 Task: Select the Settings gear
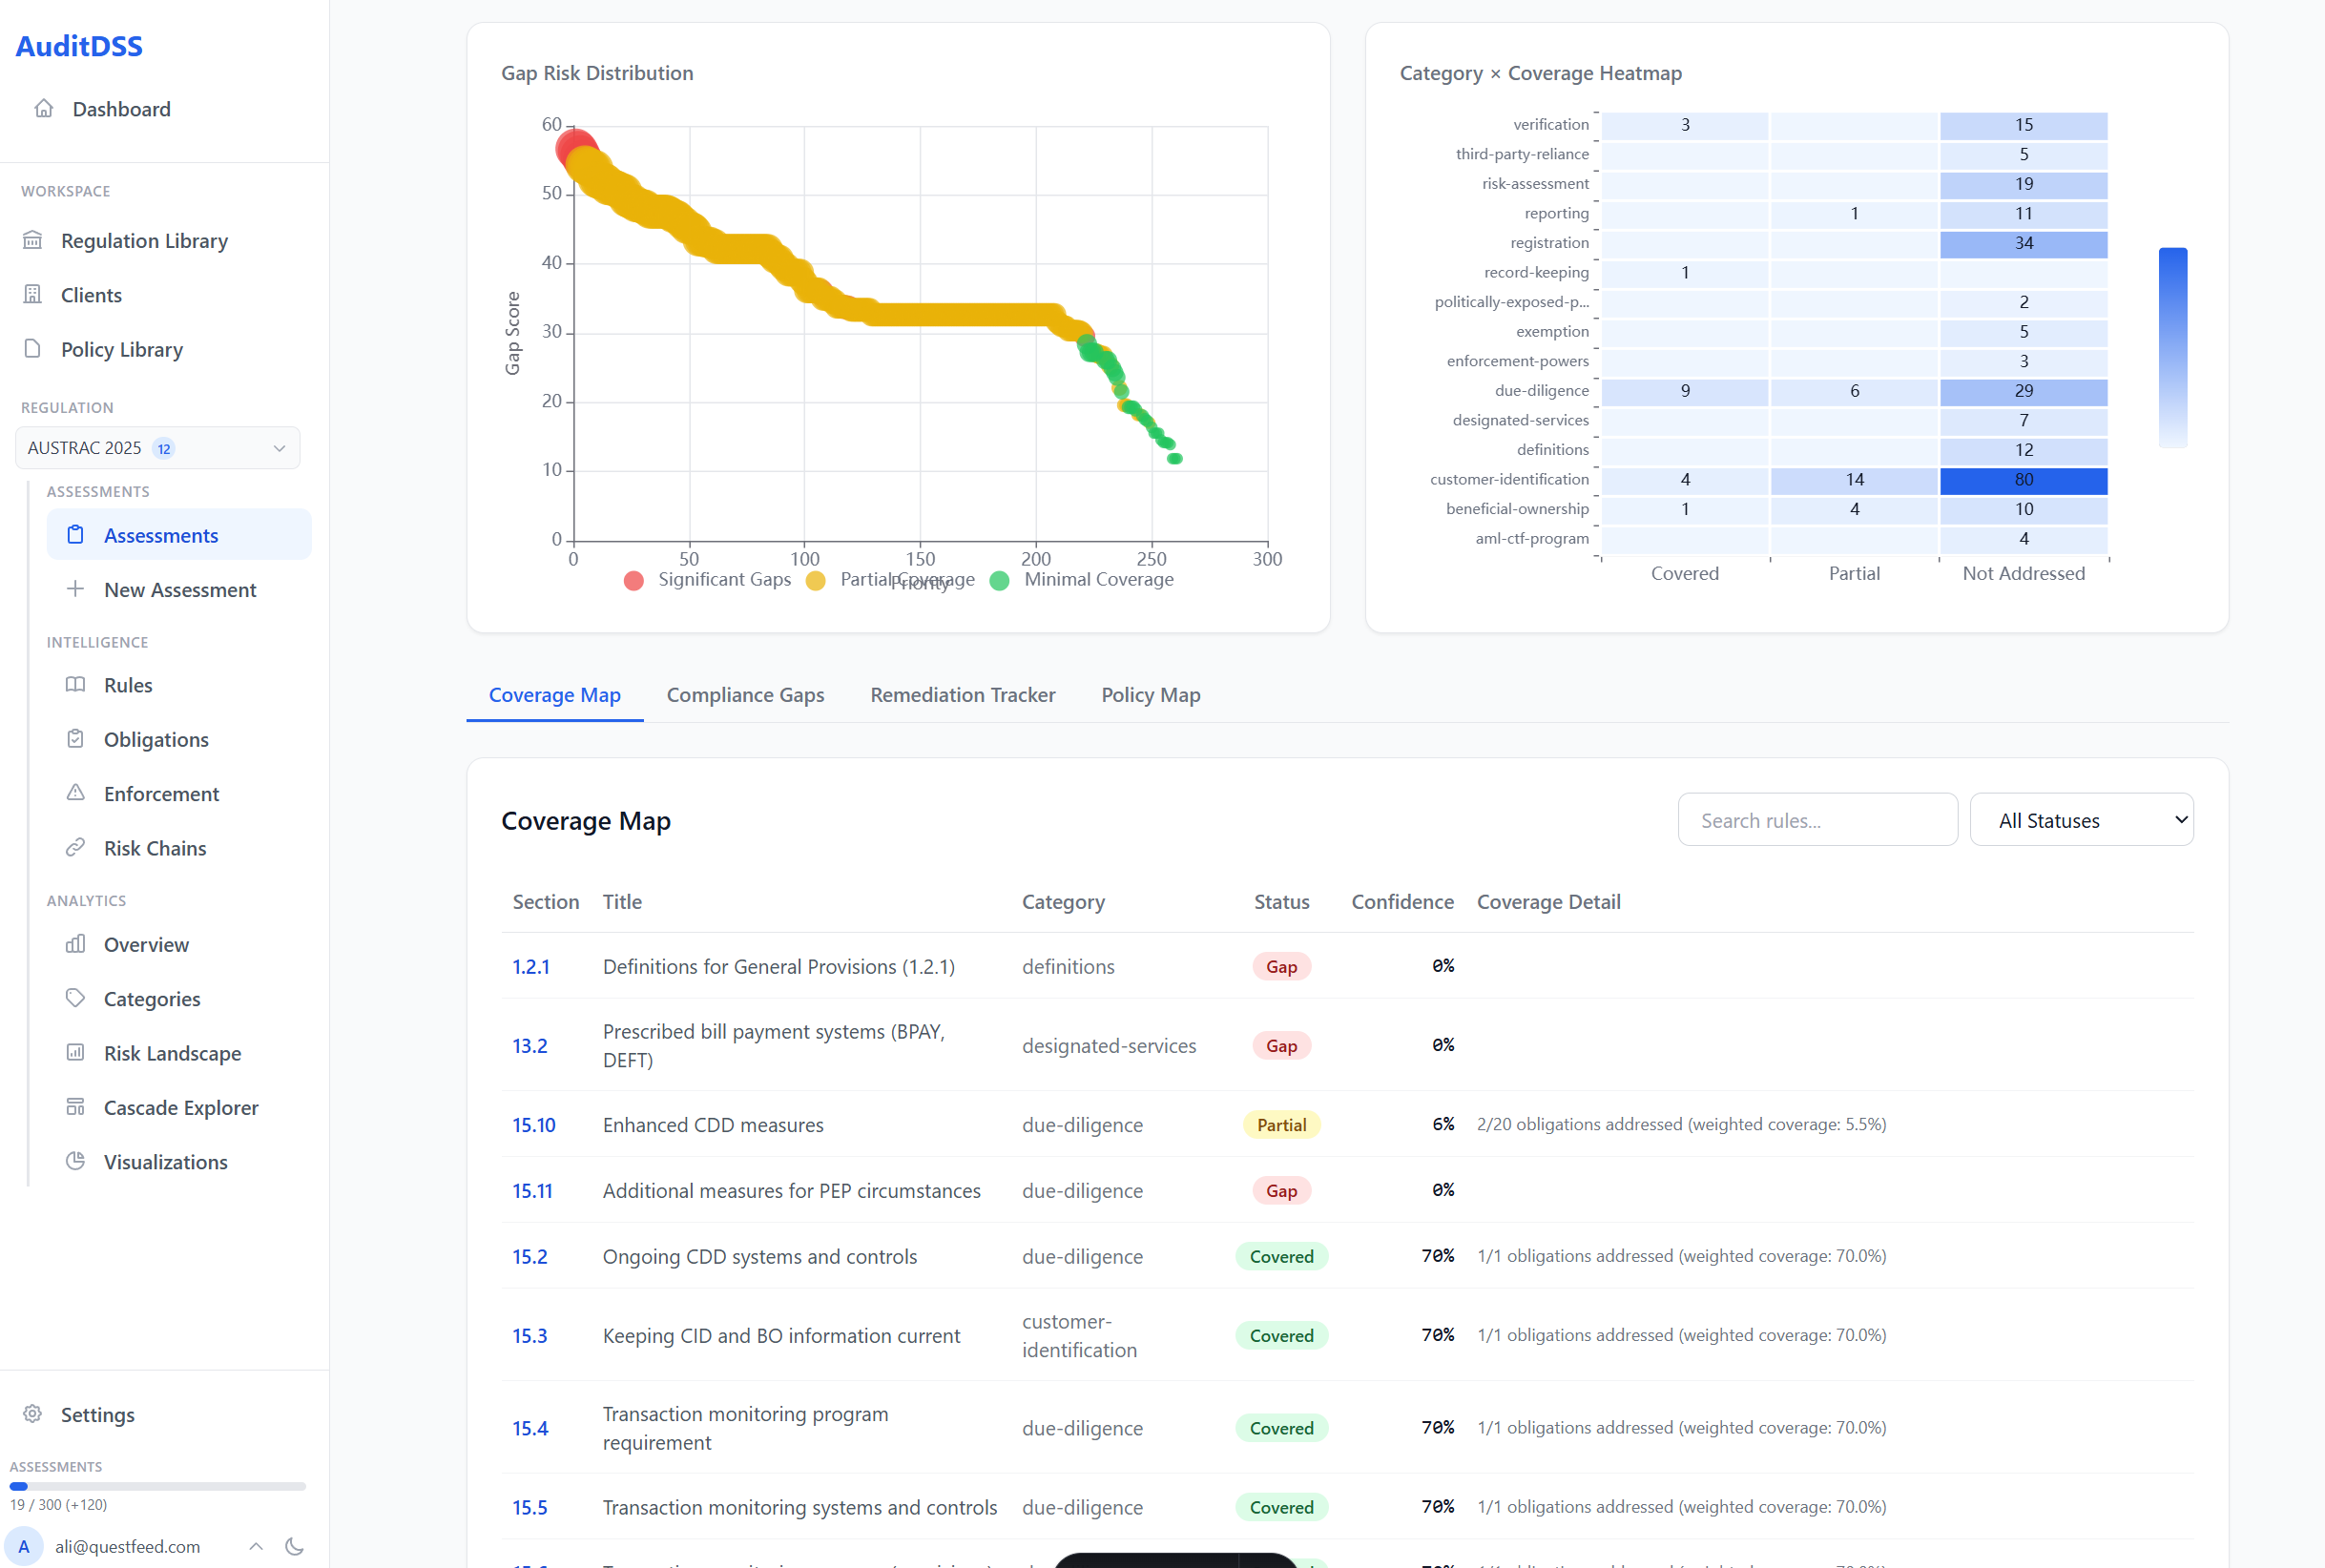(x=33, y=1414)
